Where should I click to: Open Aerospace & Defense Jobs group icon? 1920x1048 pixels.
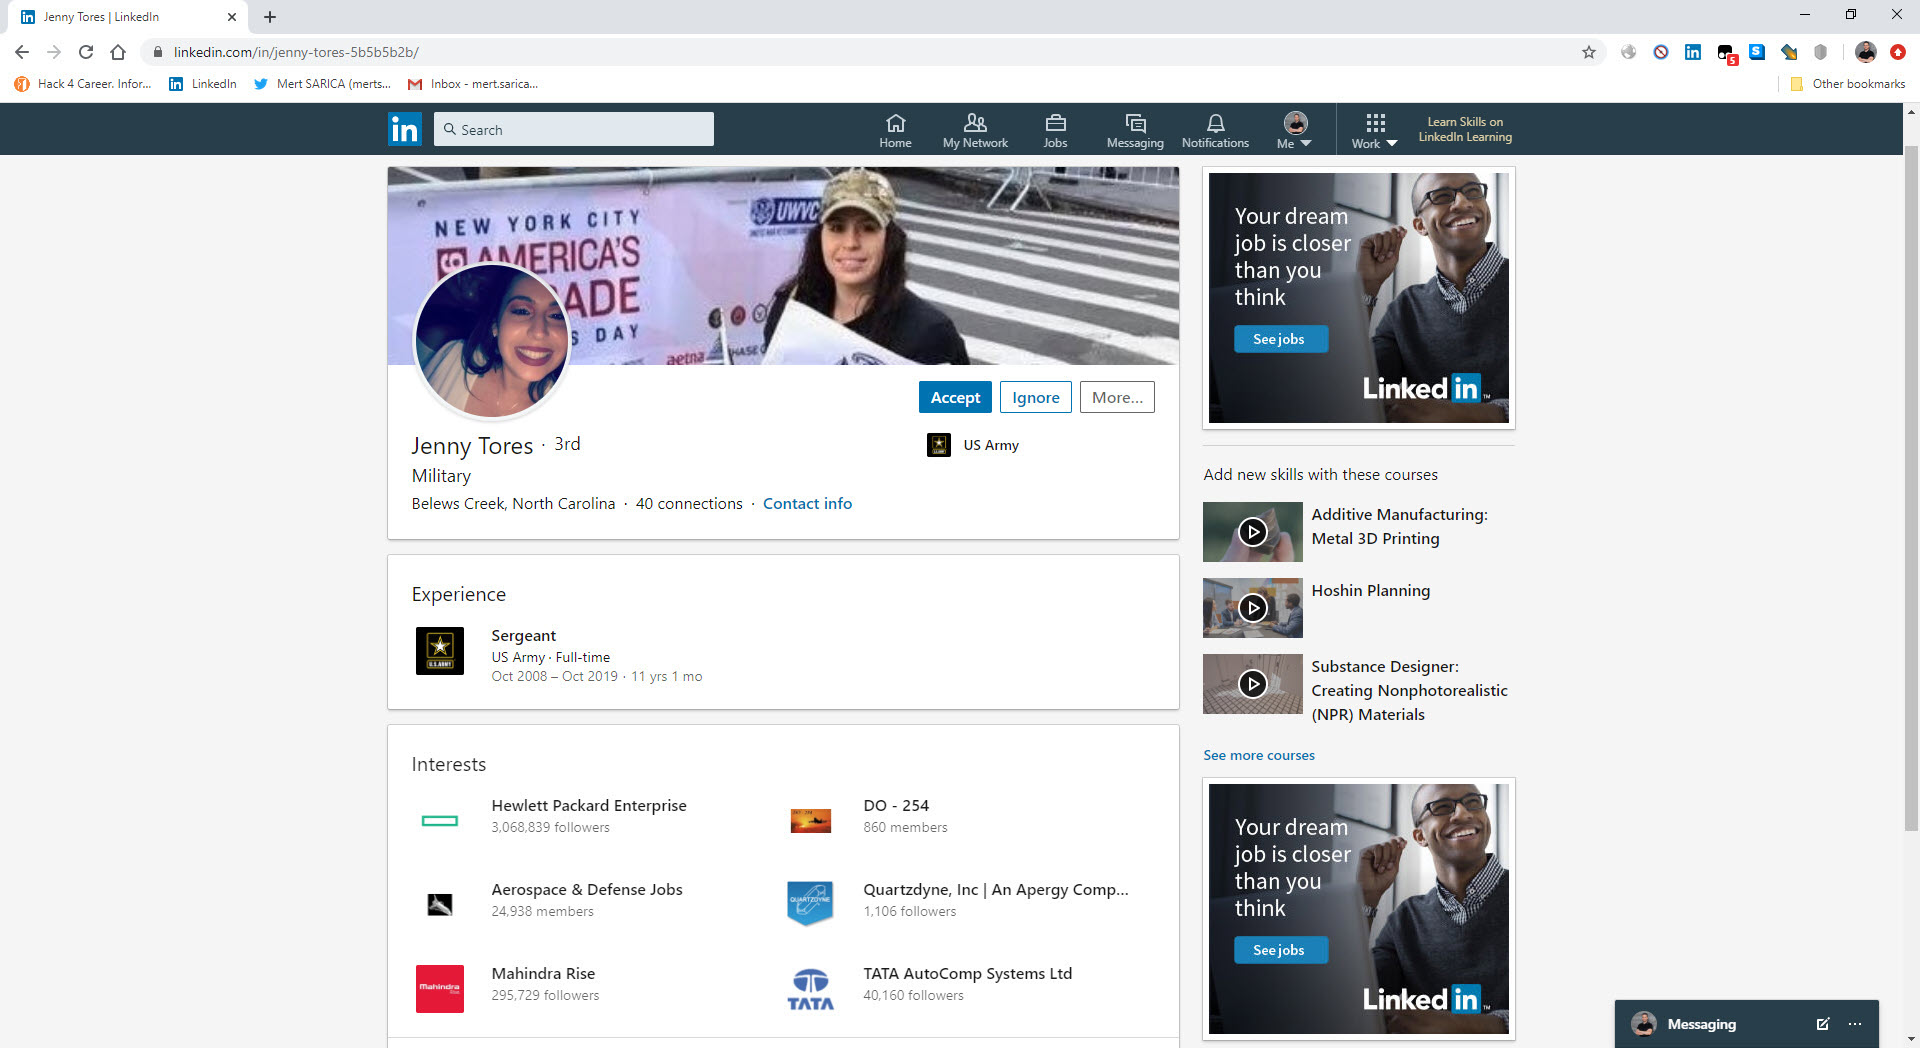pos(440,905)
